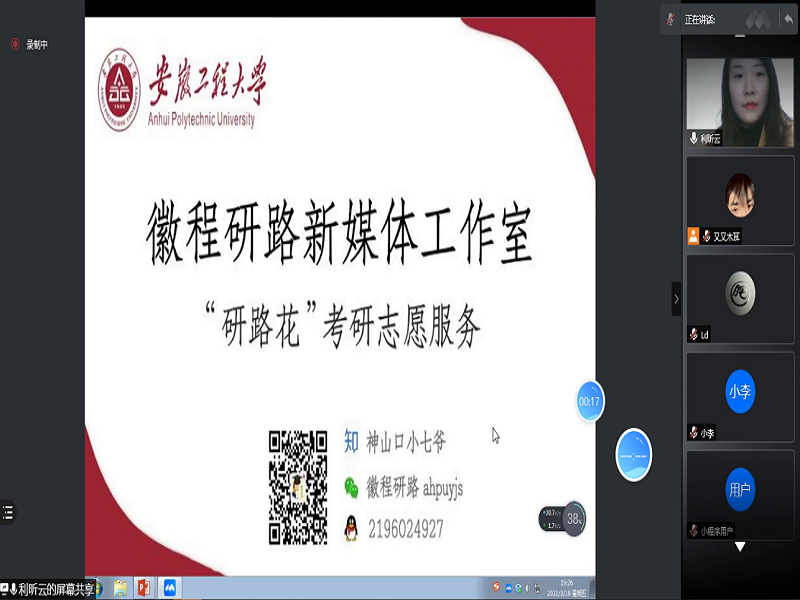Click the large blue floating circle widget
Viewport: 800px width, 600px height.
[x=633, y=454]
